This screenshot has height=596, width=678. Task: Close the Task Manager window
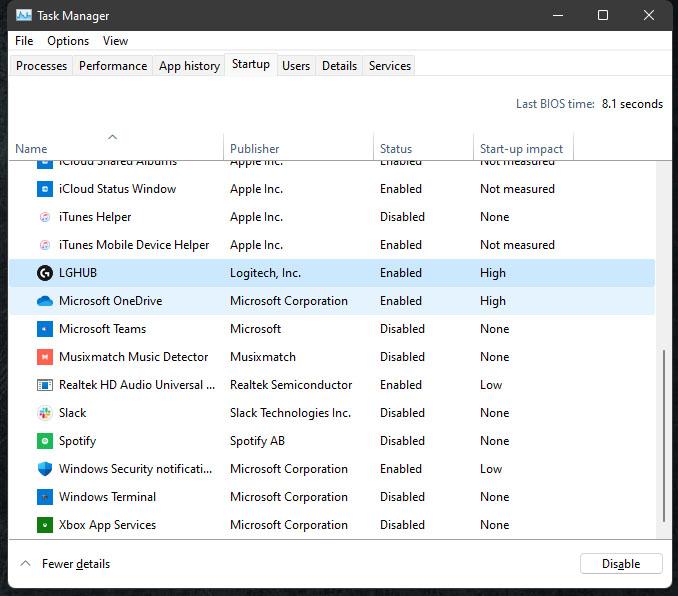pyautogui.click(x=649, y=16)
